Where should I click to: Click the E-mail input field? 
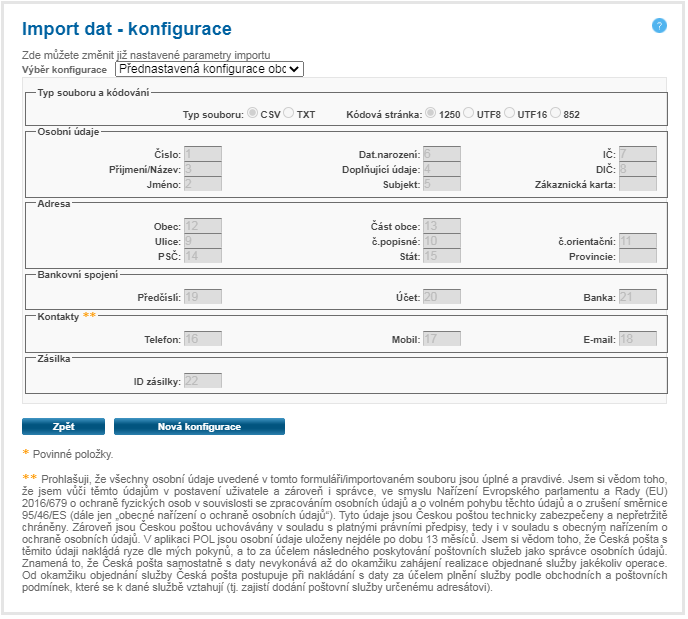637,339
